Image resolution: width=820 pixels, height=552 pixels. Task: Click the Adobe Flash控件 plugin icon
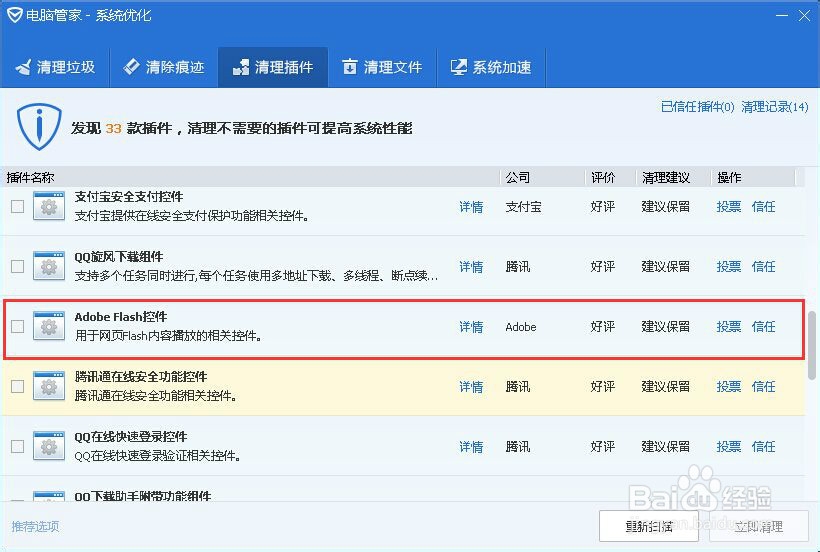49,326
